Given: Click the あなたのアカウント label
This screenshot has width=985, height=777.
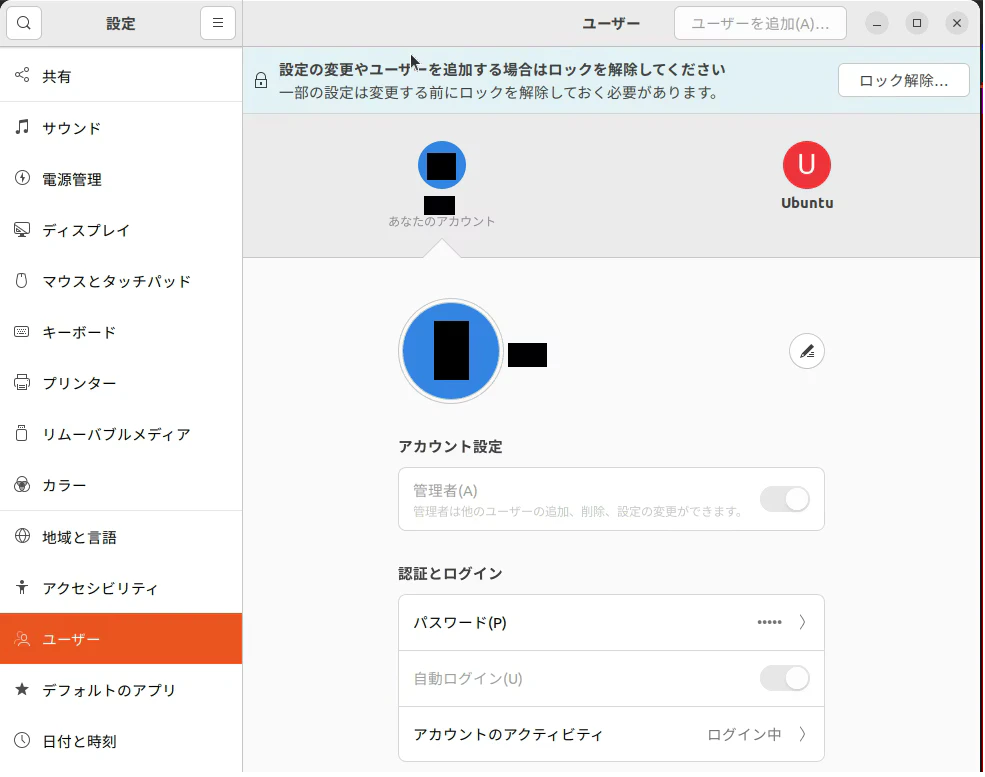Looking at the screenshot, I should tap(442, 221).
